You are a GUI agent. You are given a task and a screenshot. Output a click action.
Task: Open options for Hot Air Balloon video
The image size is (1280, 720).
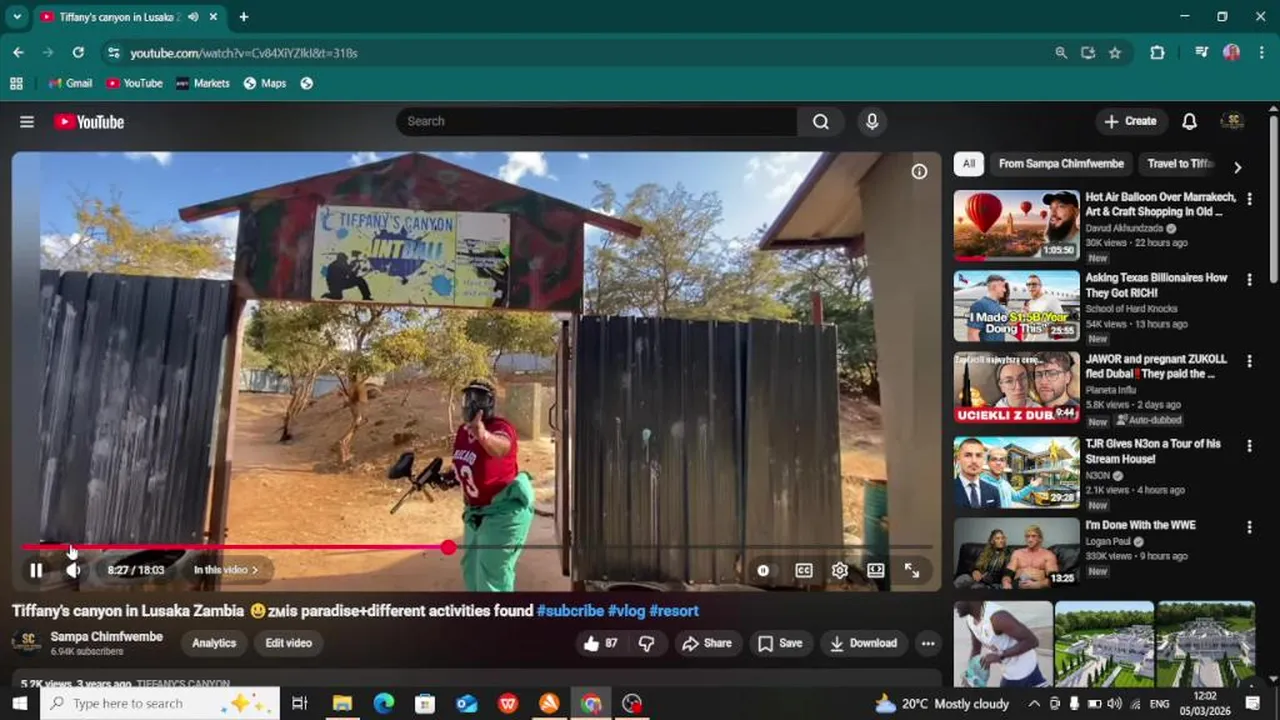(1249, 199)
